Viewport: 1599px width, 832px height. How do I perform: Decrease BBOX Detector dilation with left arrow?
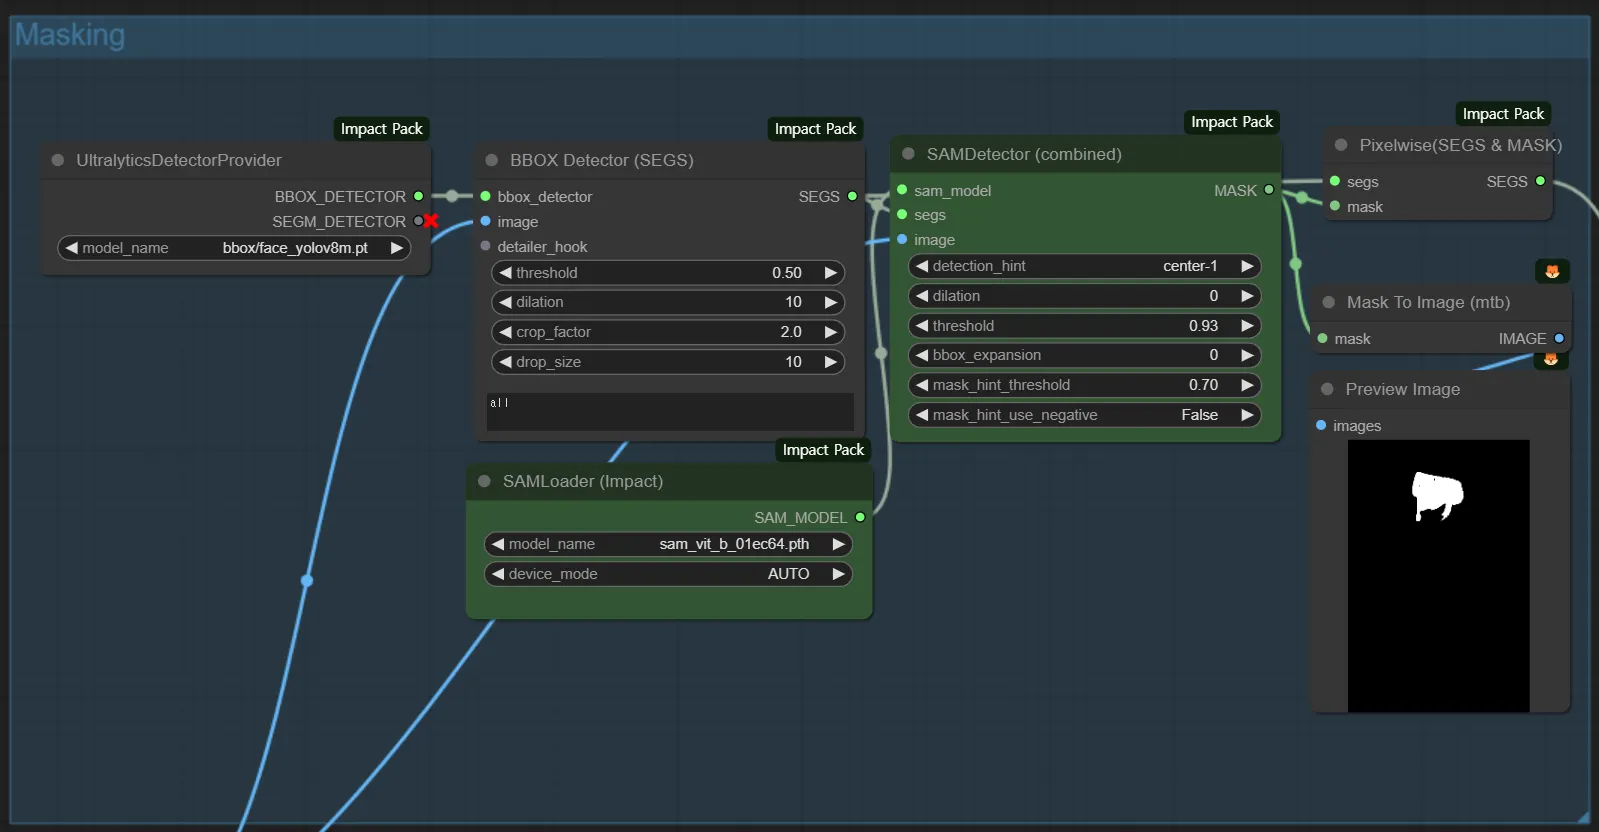click(506, 302)
